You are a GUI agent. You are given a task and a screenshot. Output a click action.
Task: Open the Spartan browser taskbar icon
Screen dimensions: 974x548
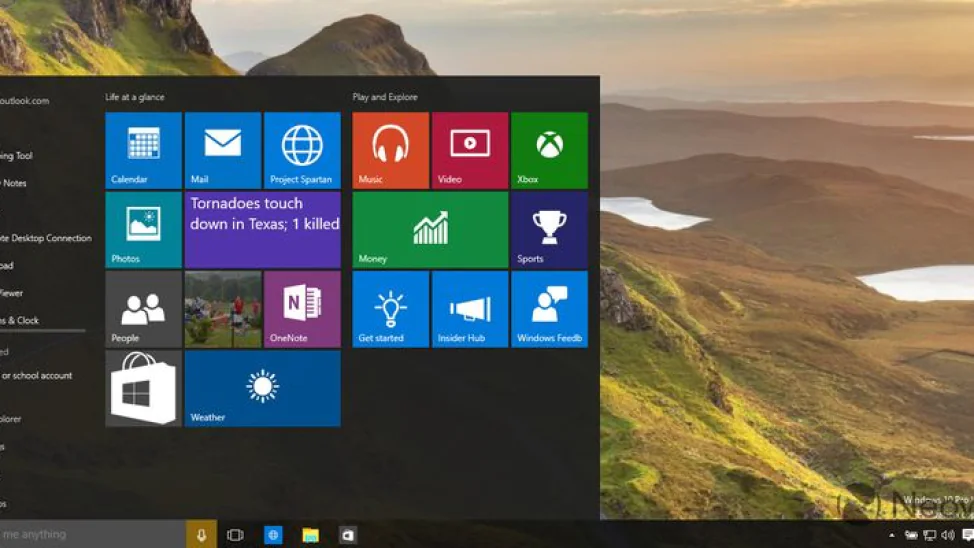tap(273, 535)
